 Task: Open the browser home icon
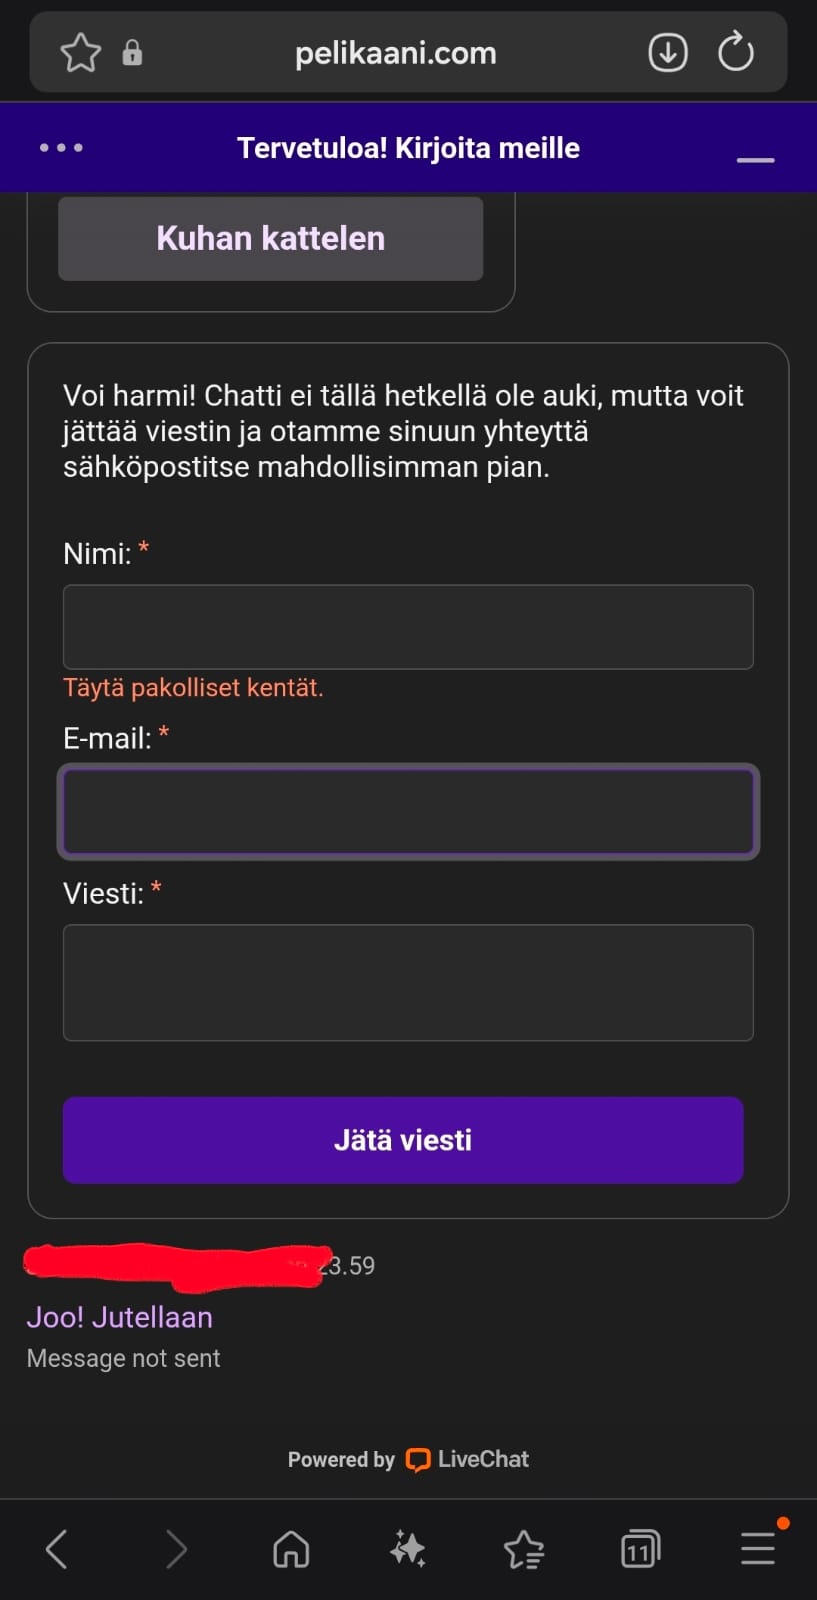tap(290, 1547)
